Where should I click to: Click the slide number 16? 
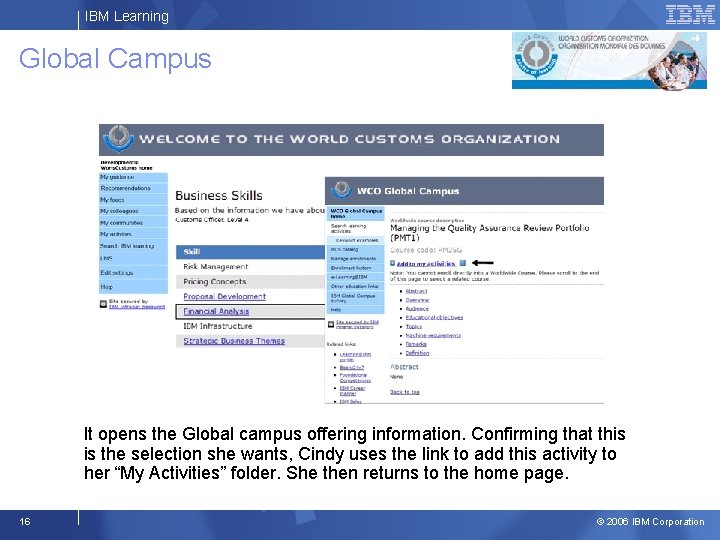tap(25, 521)
